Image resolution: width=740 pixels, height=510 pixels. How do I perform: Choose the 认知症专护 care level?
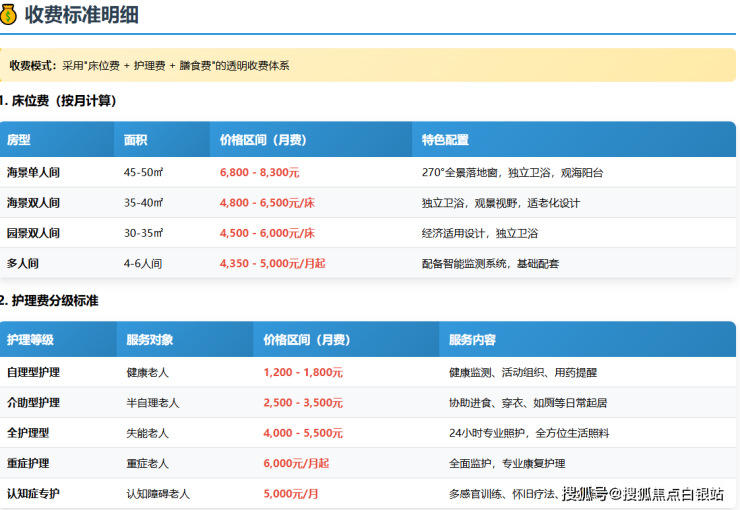point(33,493)
